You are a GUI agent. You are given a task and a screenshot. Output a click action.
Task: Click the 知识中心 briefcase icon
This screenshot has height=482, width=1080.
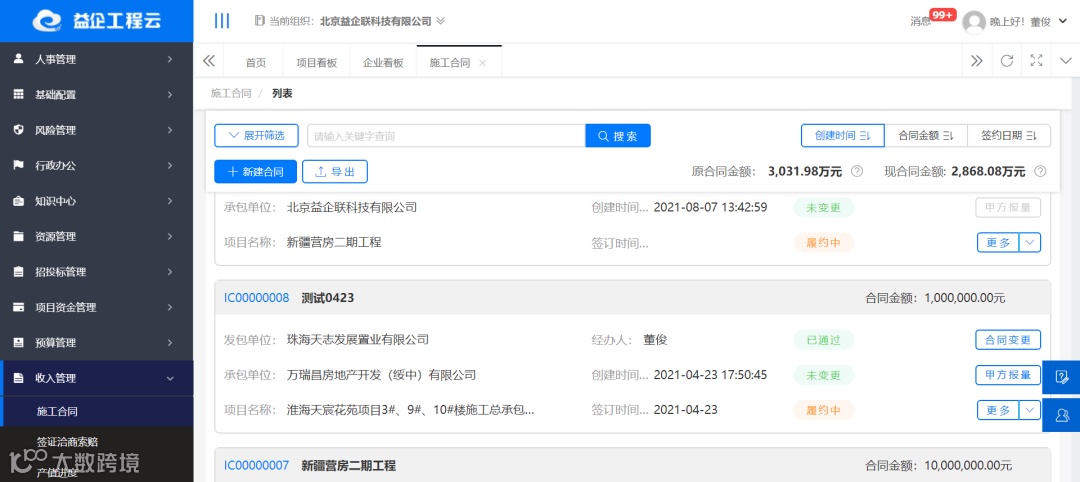(19, 201)
